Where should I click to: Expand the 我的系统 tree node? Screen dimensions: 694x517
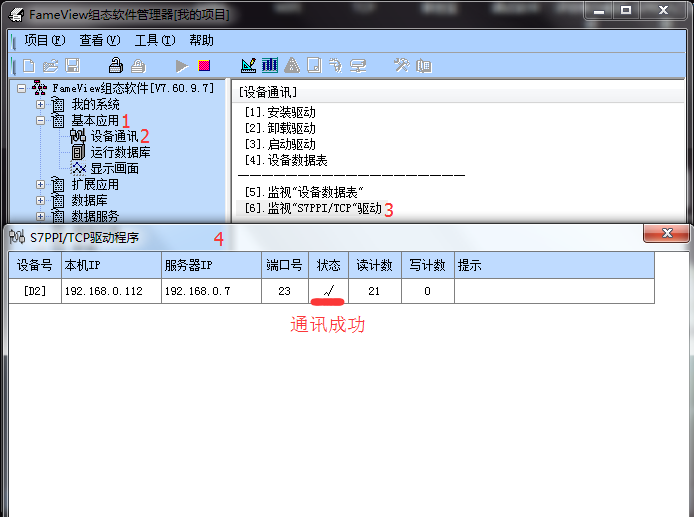tap(40, 104)
